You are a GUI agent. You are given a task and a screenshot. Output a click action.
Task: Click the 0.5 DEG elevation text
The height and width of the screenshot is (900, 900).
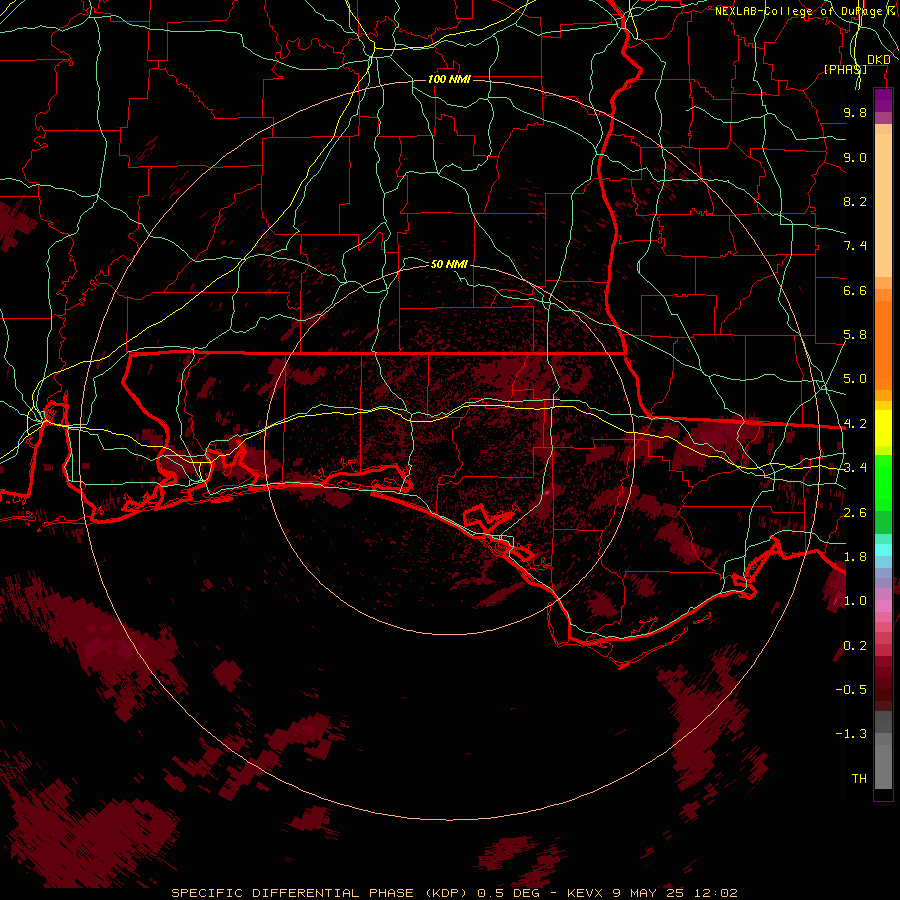(509, 893)
